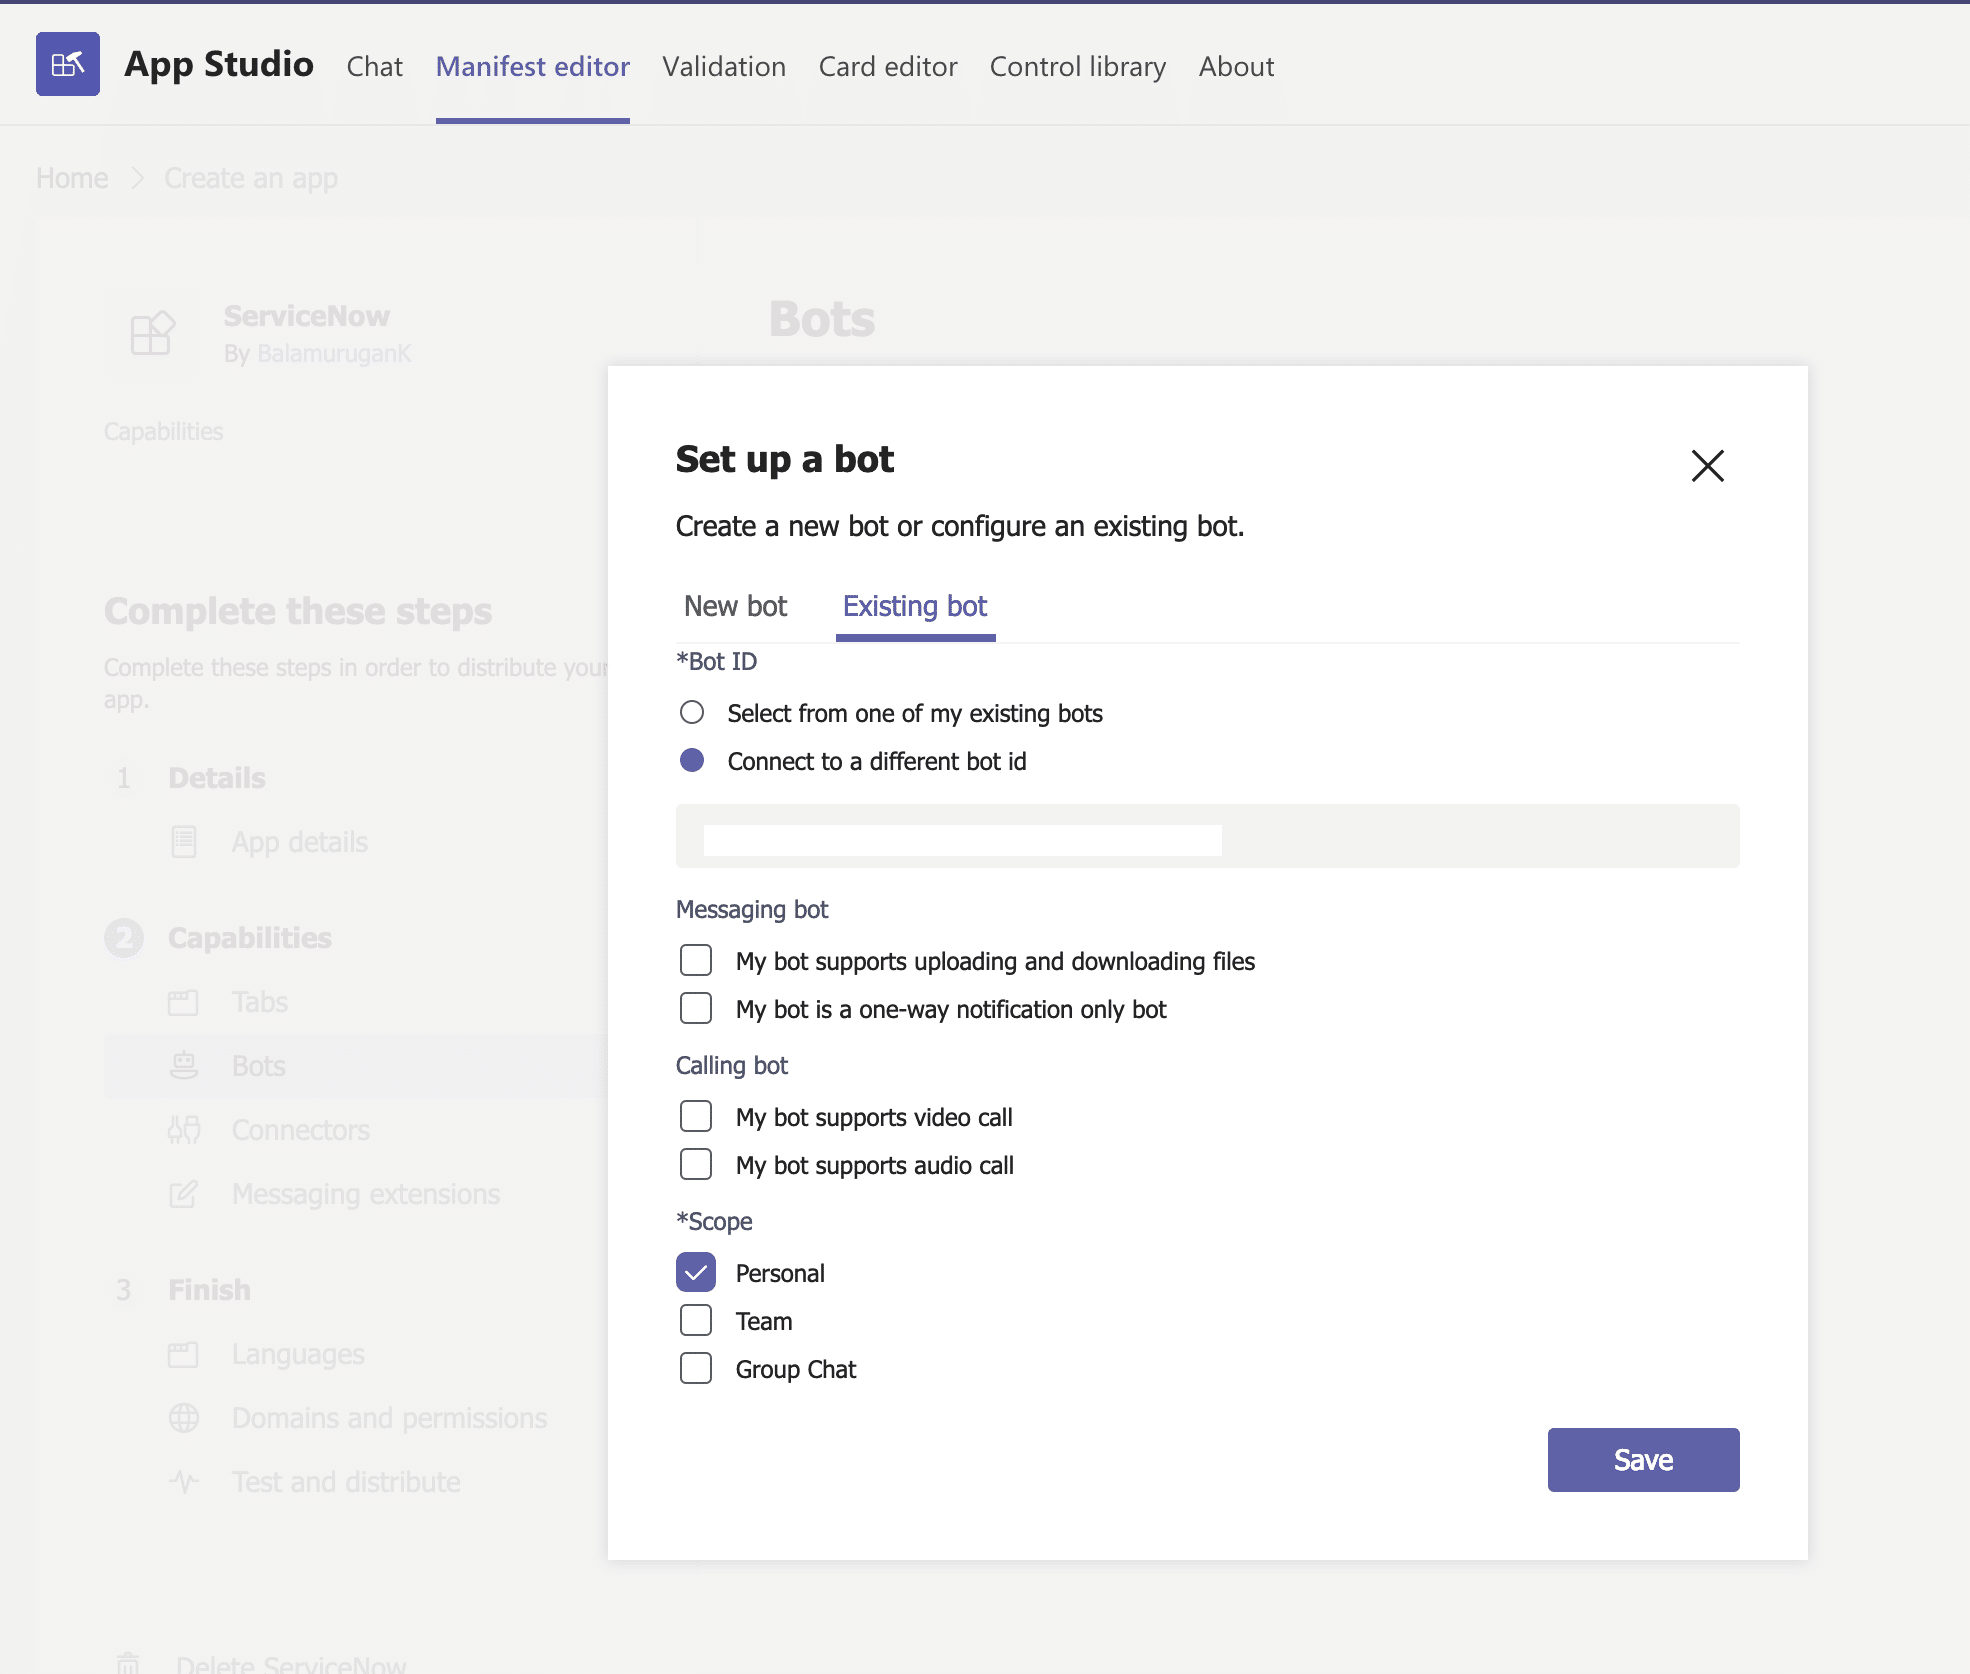Open the Validation tab
The width and height of the screenshot is (1970, 1674).
(x=724, y=66)
